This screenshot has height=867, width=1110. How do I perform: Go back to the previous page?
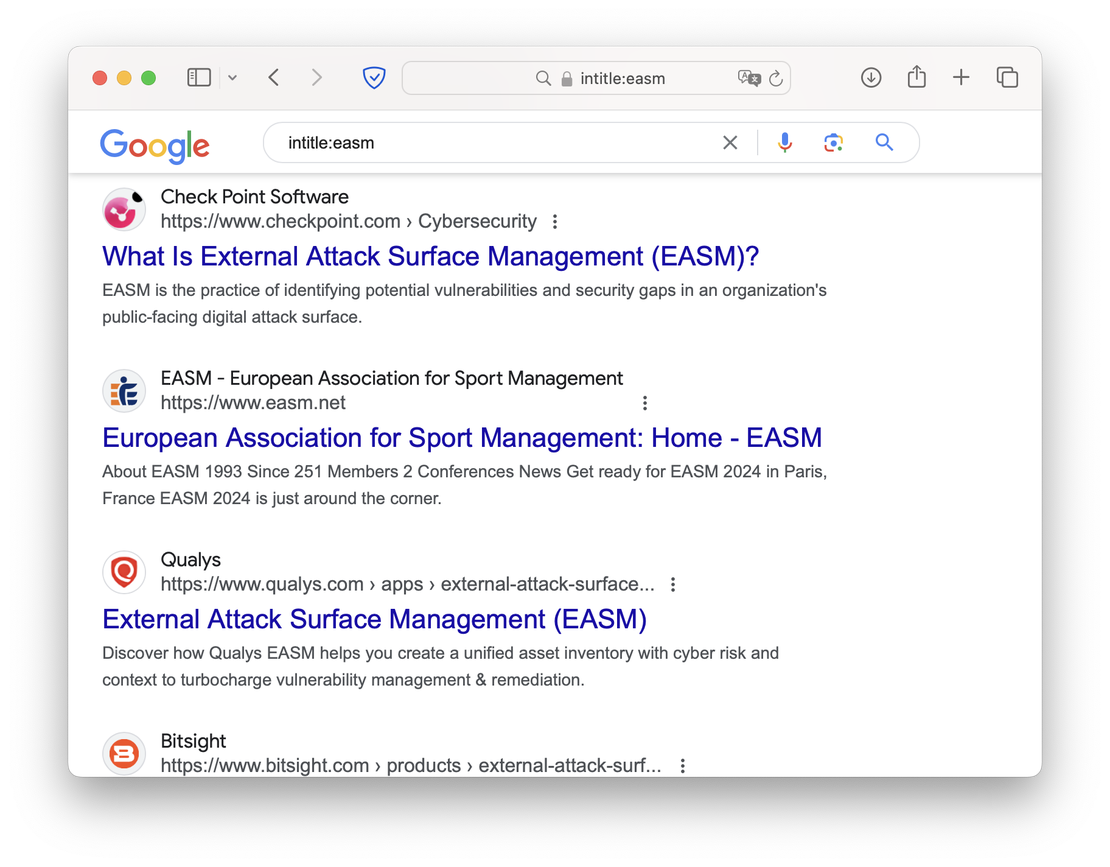274,78
